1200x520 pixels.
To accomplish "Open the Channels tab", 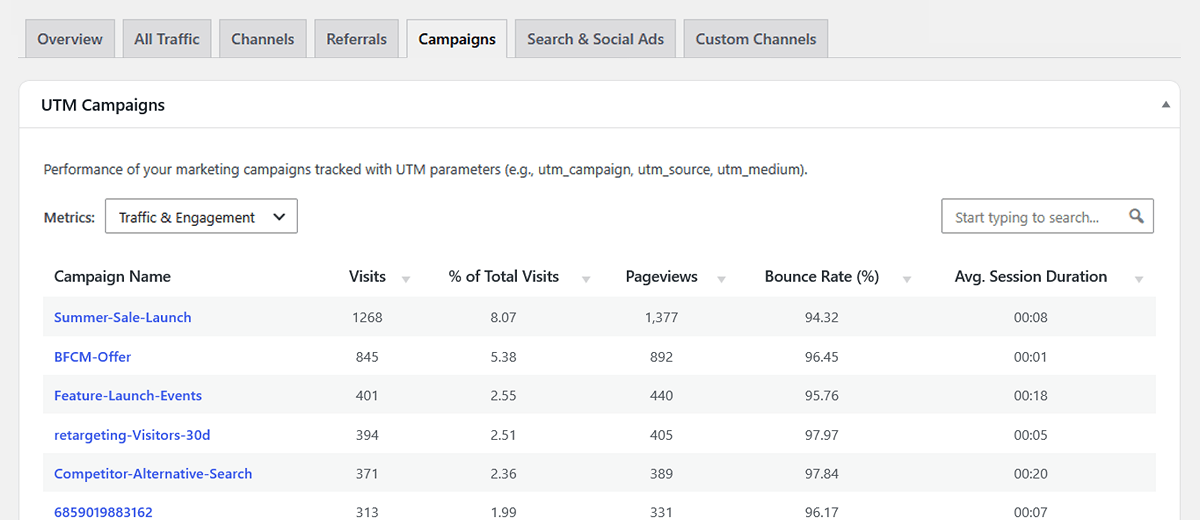I will pyautogui.click(x=263, y=39).
